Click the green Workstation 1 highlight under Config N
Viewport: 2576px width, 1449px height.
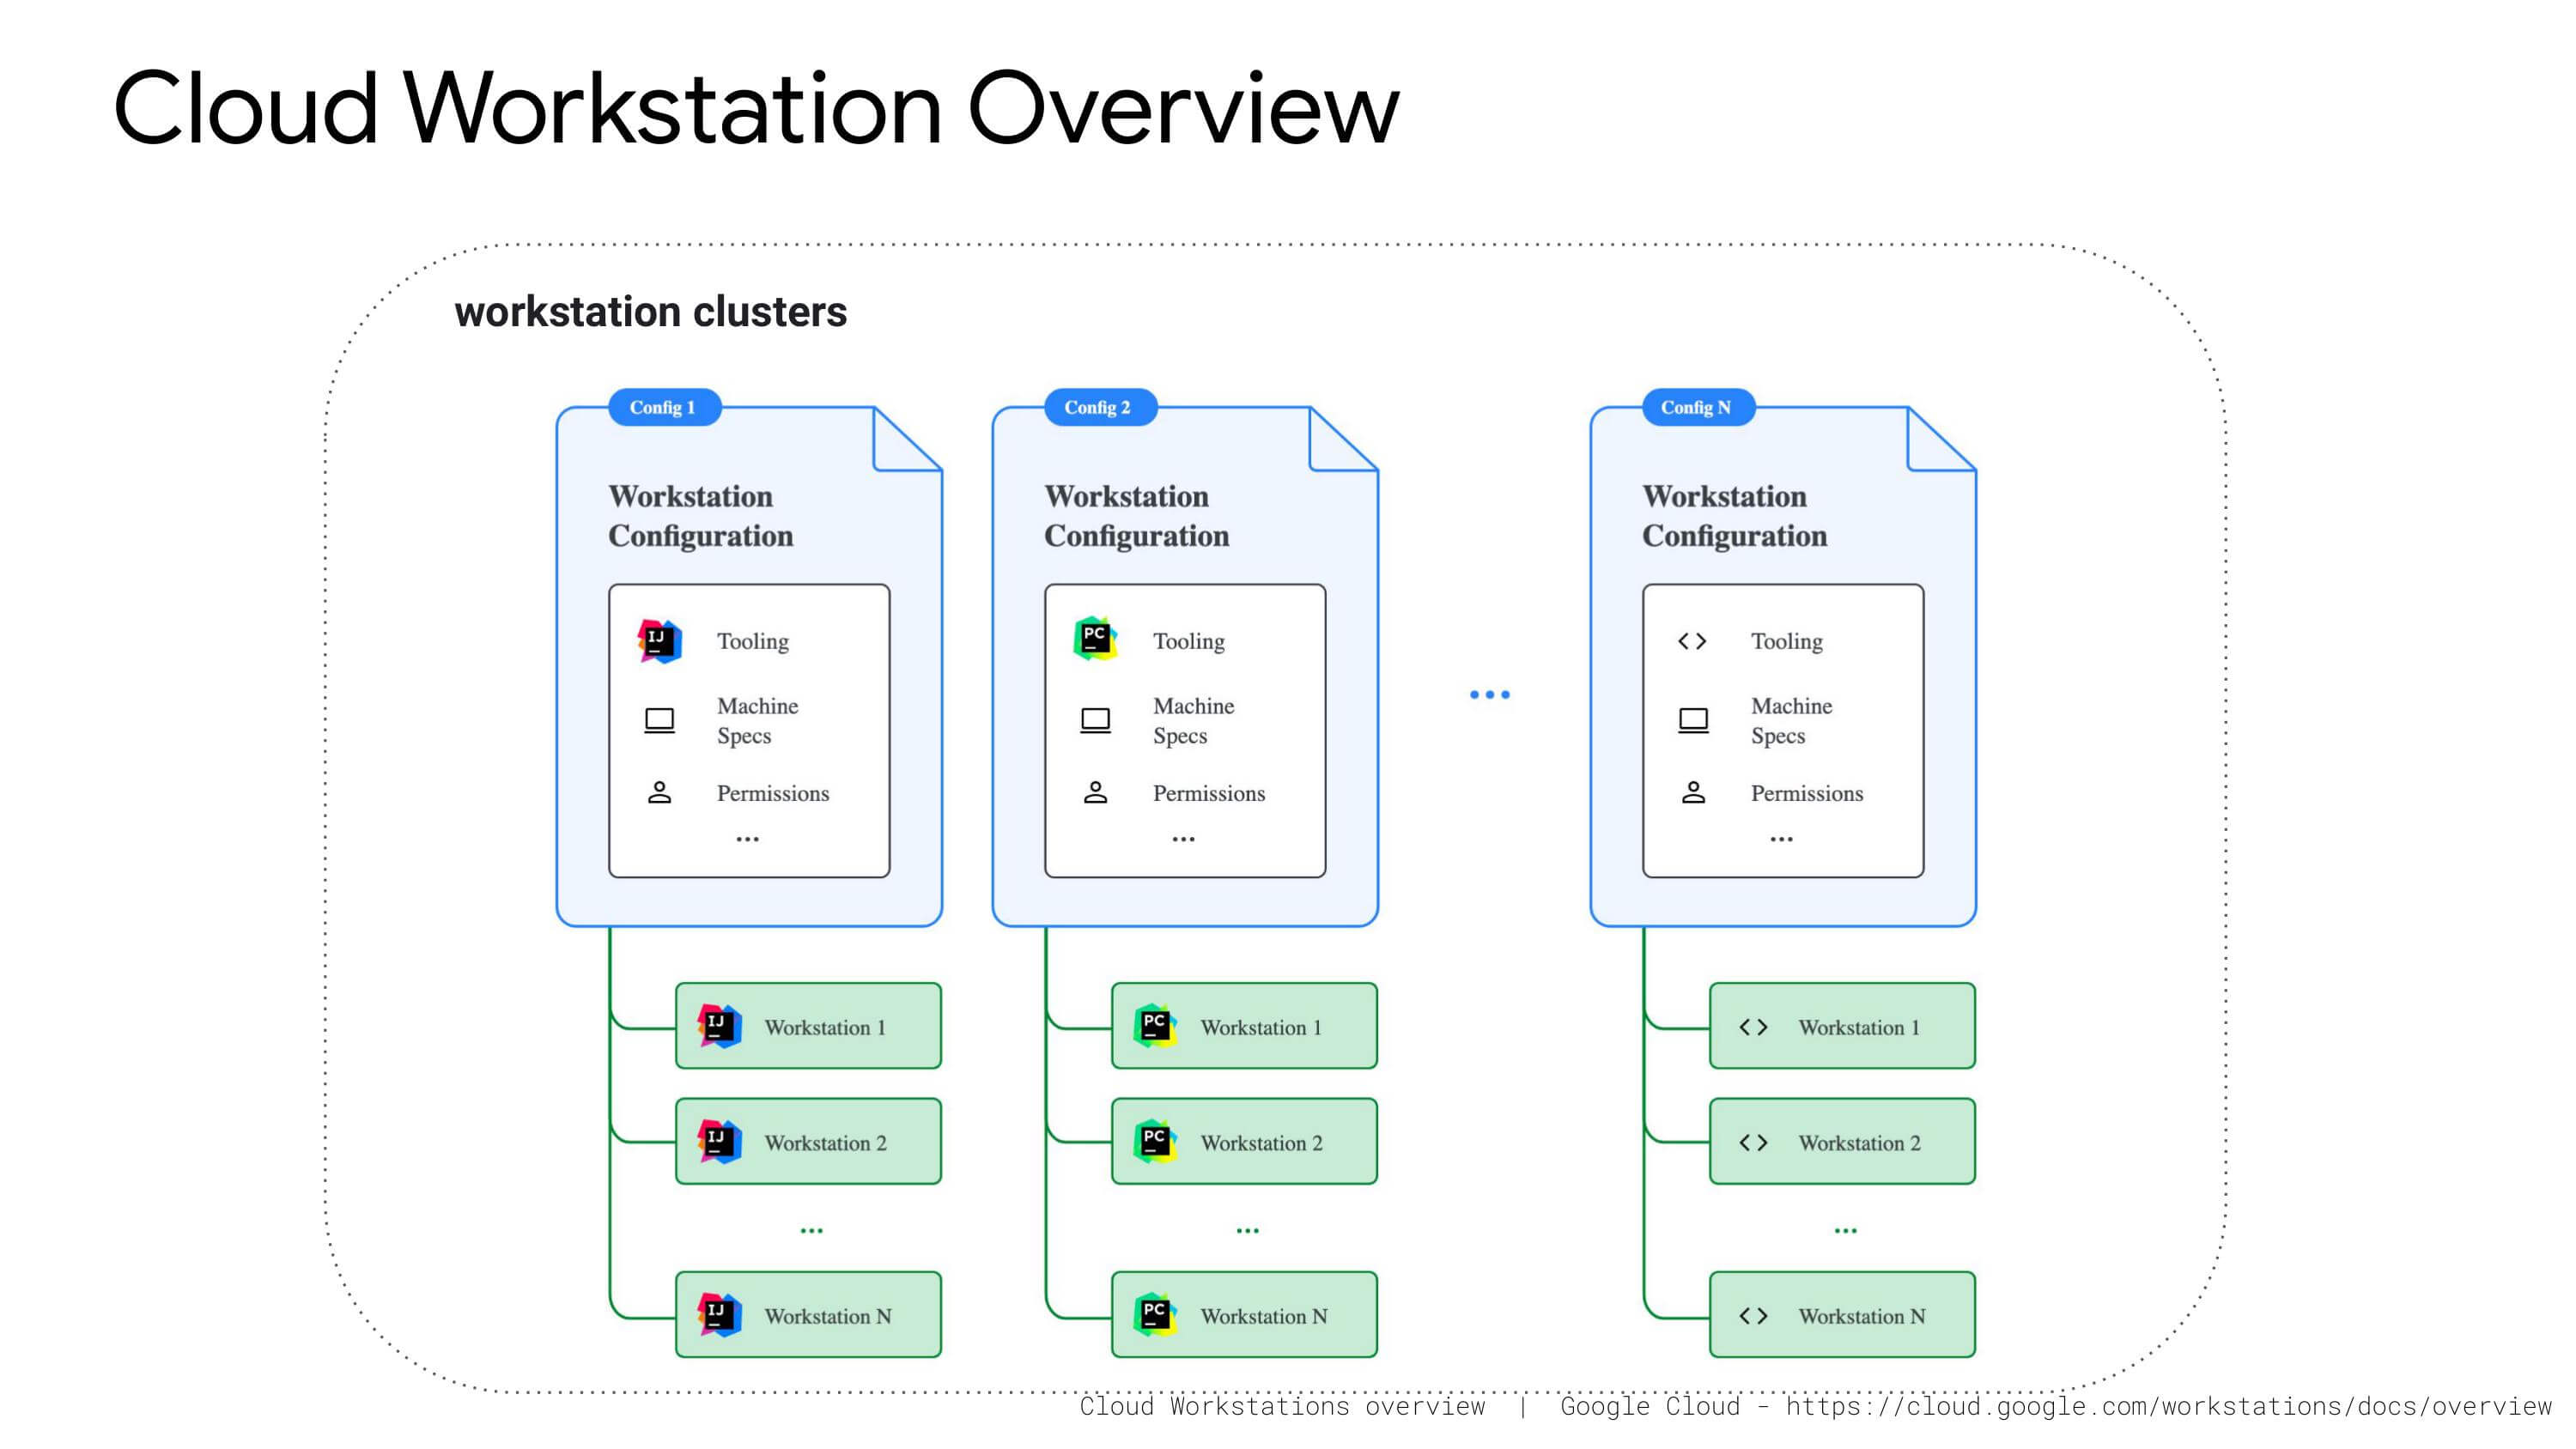[1842, 1026]
